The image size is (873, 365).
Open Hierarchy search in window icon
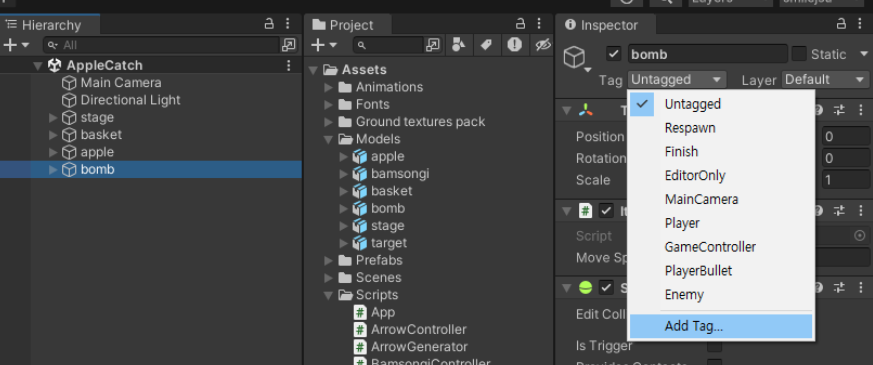[x=288, y=45]
